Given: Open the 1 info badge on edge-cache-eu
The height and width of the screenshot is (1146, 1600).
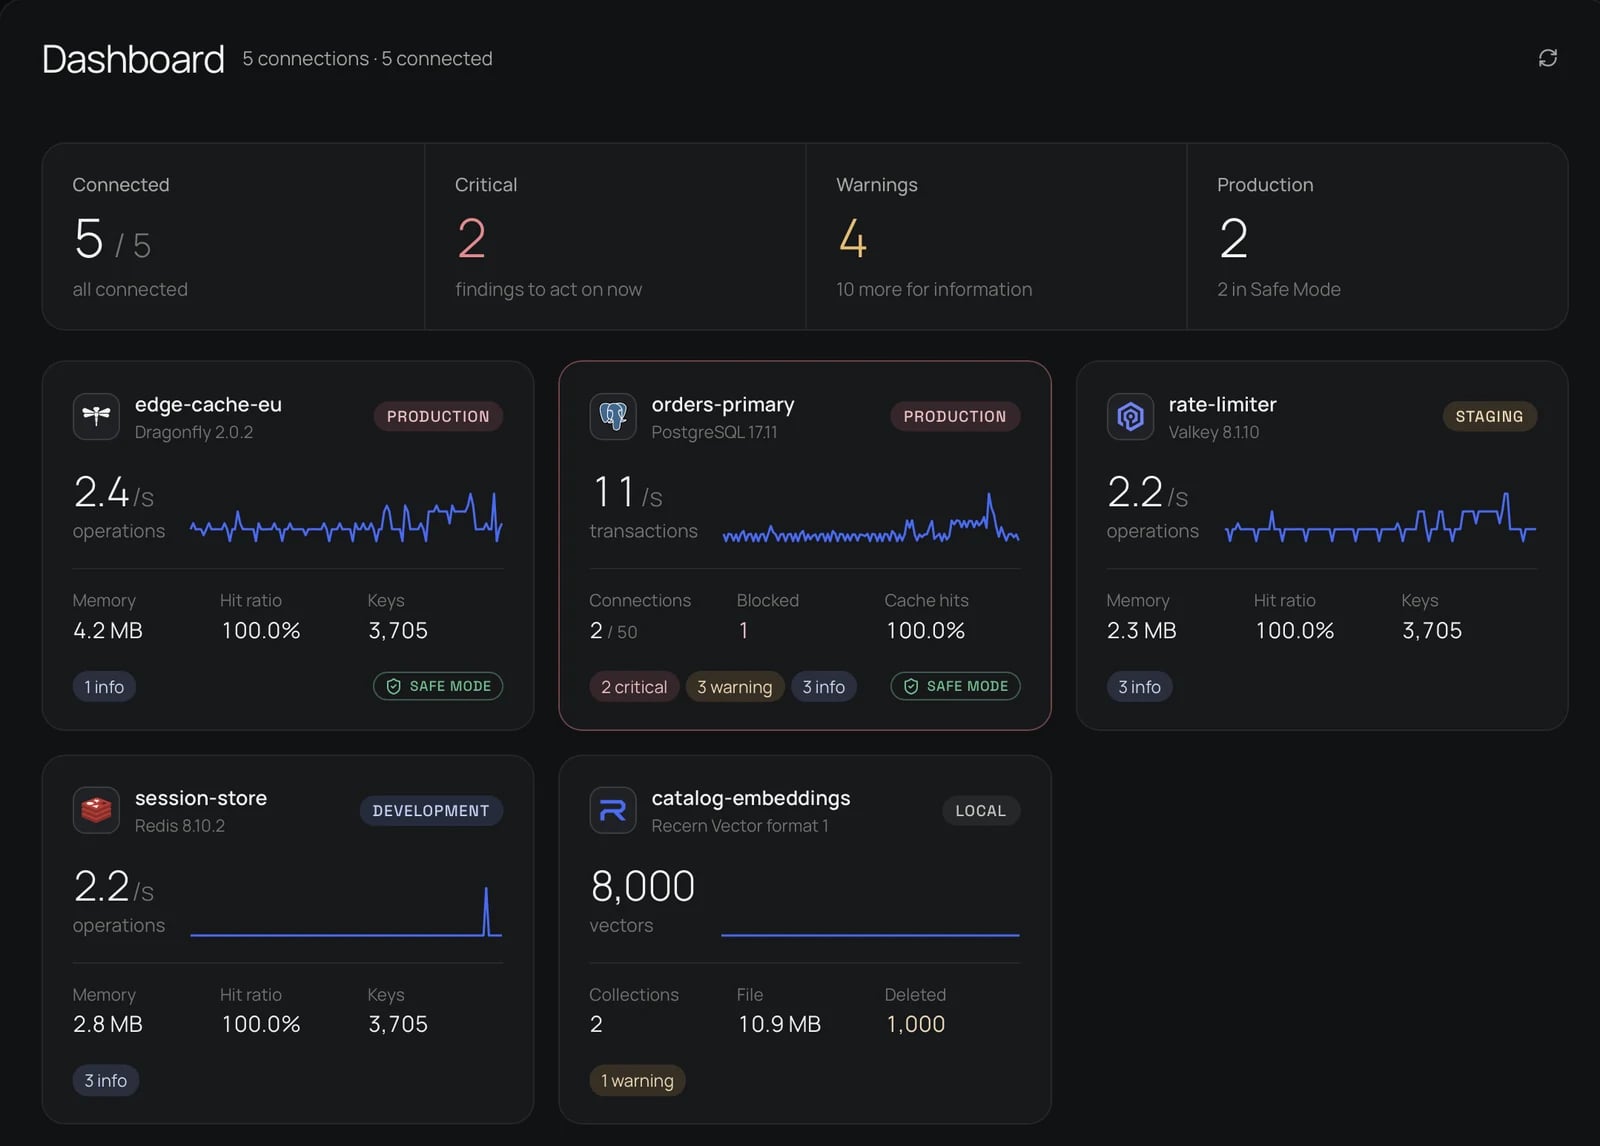Looking at the screenshot, I should [104, 687].
